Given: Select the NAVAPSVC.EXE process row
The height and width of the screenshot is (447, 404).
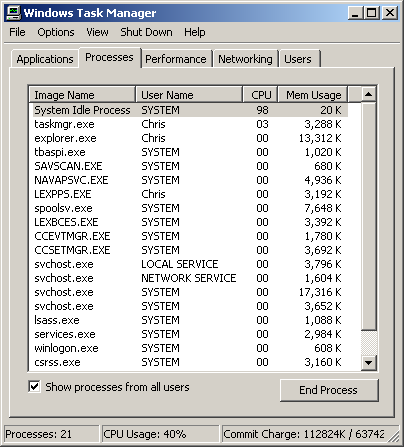Looking at the screenshot, I should click(191, 180).
